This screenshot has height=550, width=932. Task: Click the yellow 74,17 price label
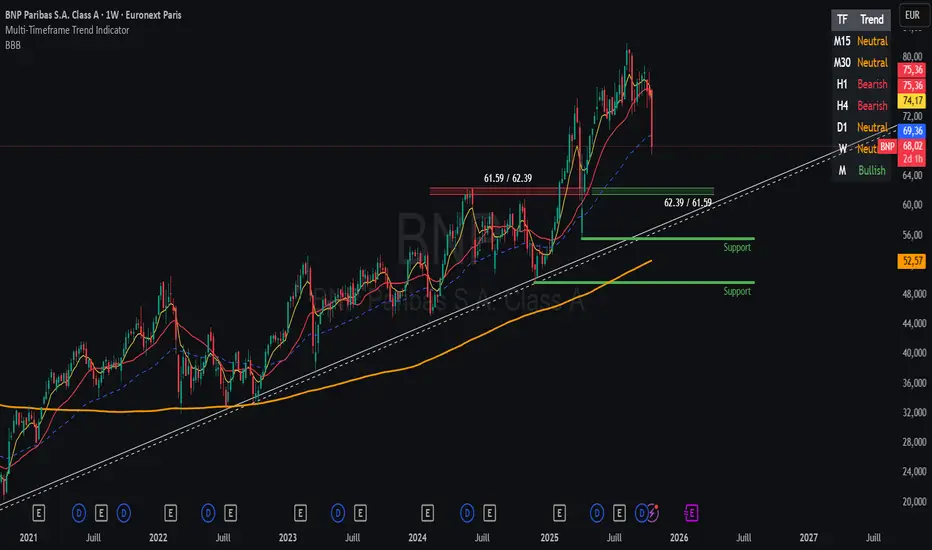912,100
